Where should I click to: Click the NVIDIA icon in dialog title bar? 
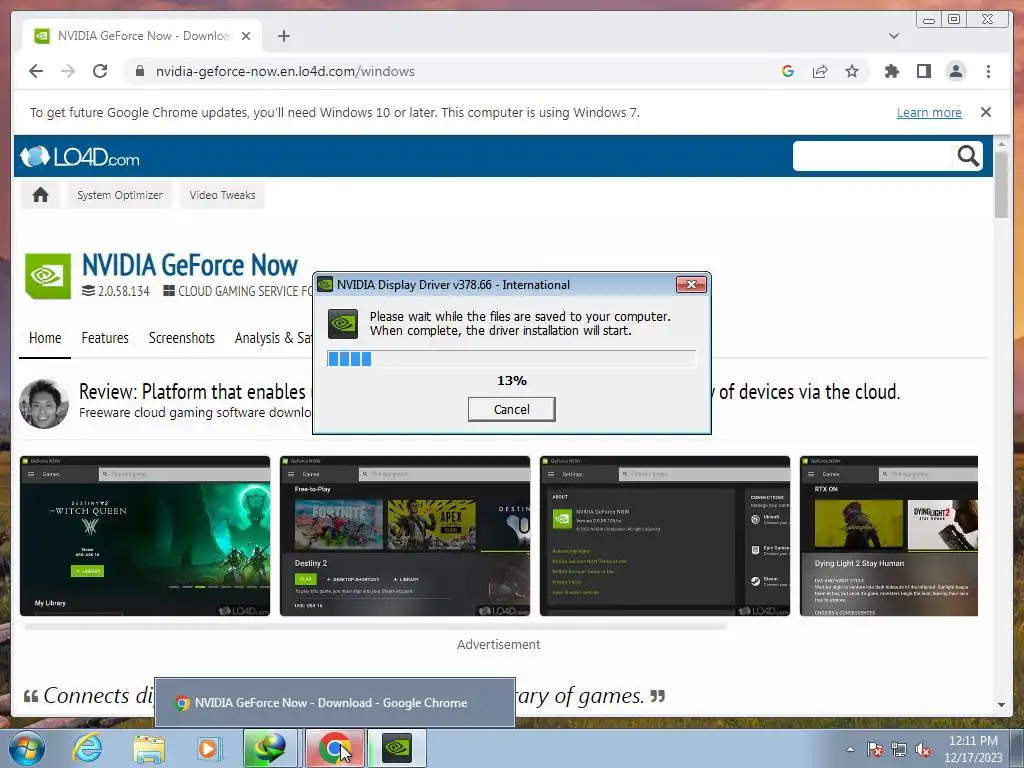pos(325,285)
